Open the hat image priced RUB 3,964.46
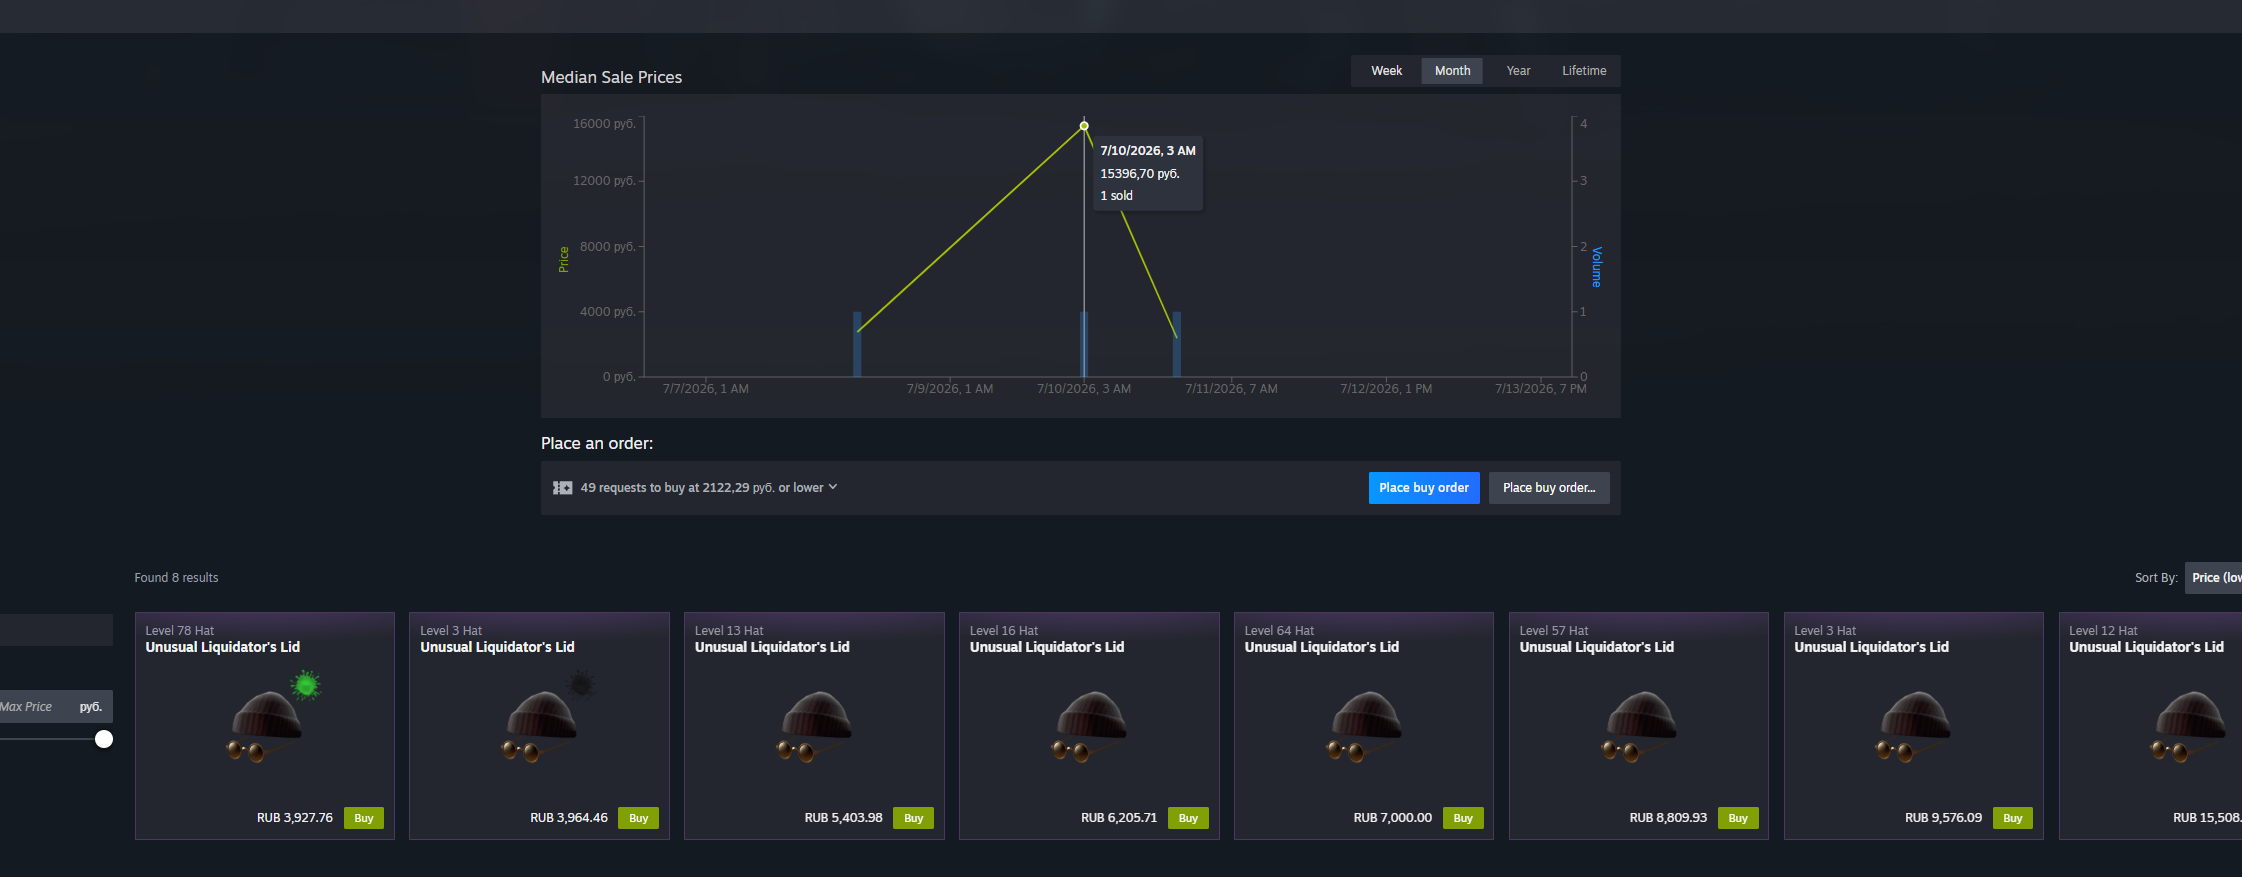 tap(540, 727)
